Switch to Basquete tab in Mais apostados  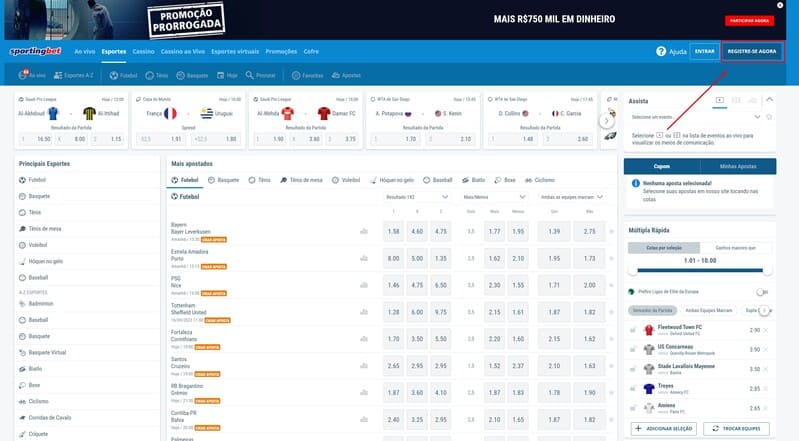pyautogui.click(x=224, y=180)
